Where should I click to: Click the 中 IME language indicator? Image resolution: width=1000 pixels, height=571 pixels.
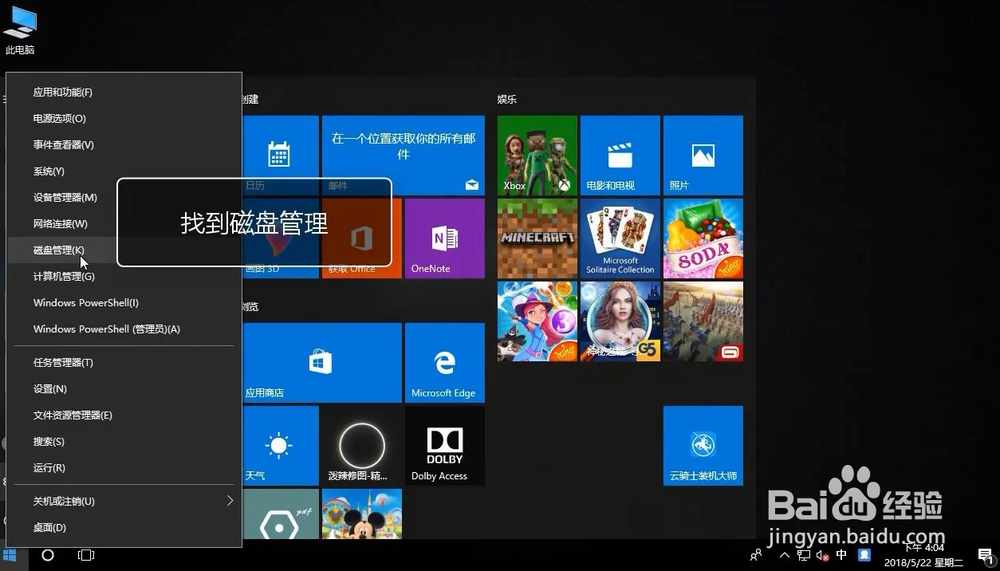(841, 555)
